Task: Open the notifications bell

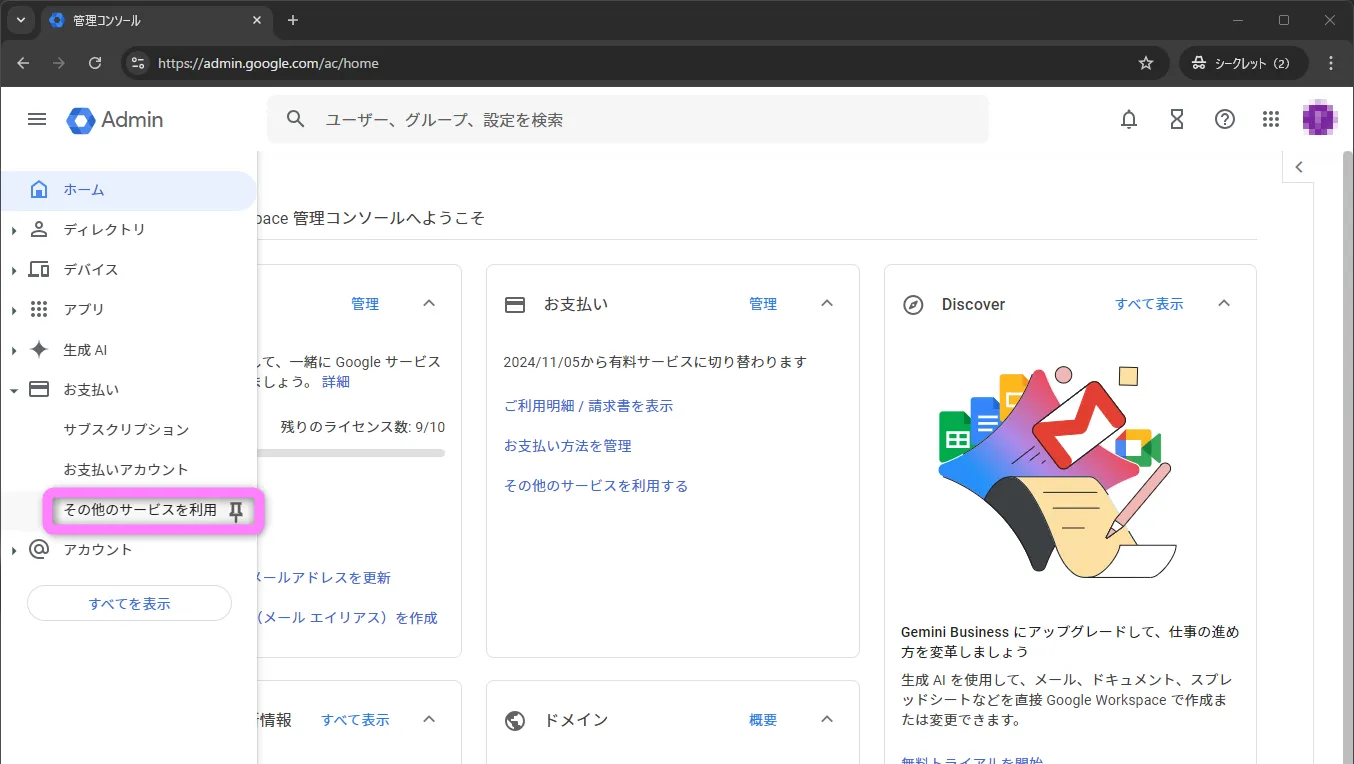Action: click(1129, 120)
